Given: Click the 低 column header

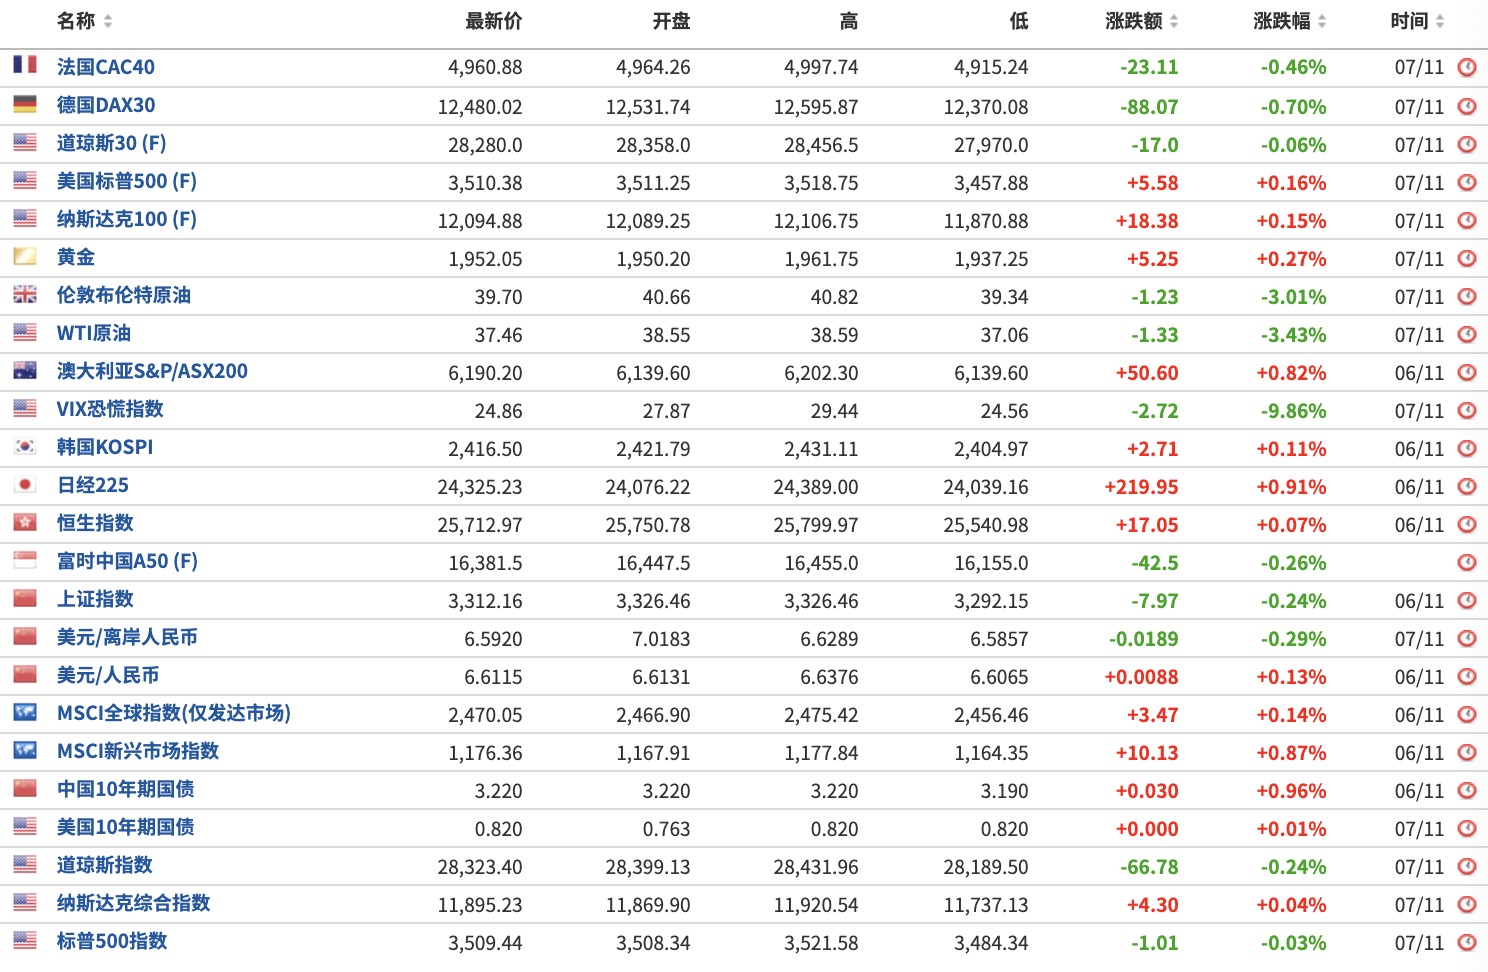Looking at the screenshot, I should (x=1019, y=21).
